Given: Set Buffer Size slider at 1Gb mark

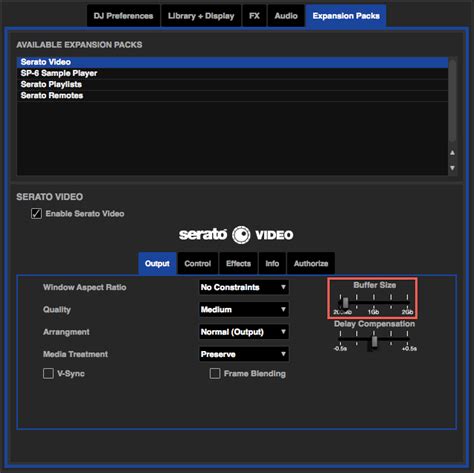Looking at the screenshot, I should [374, 303].
